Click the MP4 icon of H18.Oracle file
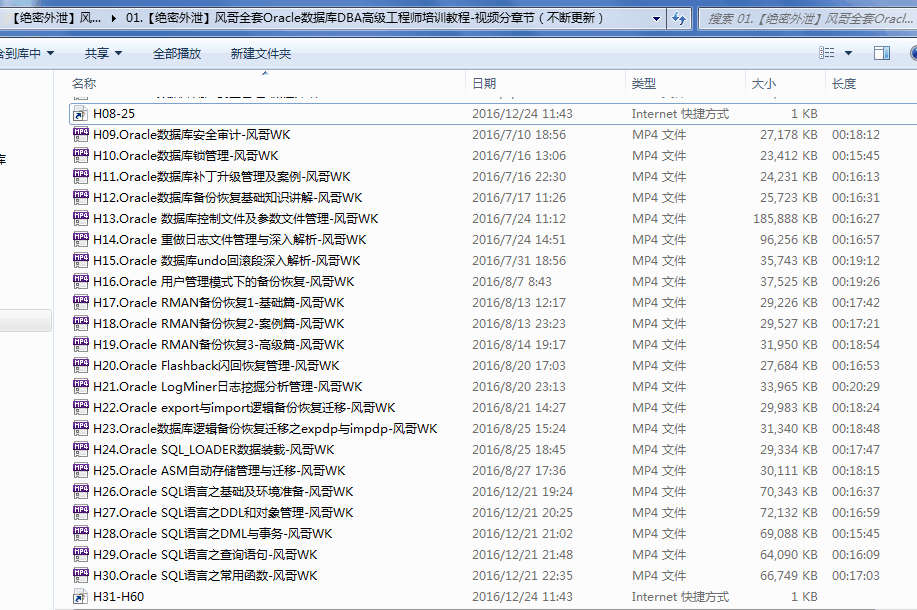This screenshot has height=610, width=917. click(x=80, y=323)
